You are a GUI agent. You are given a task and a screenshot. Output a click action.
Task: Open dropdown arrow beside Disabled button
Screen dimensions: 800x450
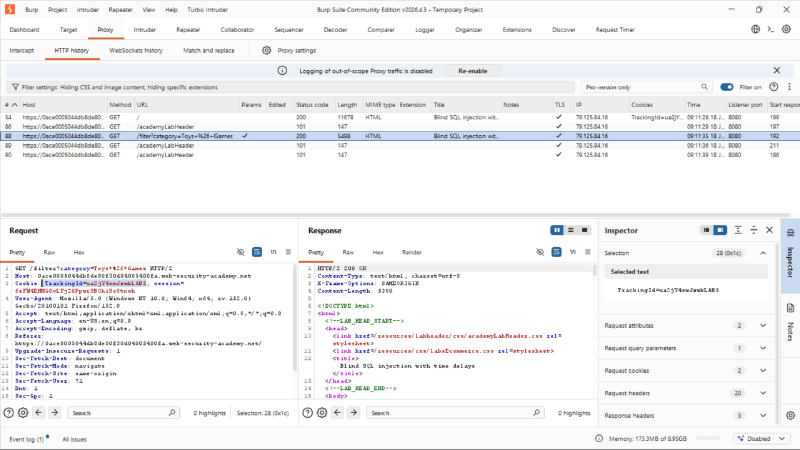coord(782,438)
